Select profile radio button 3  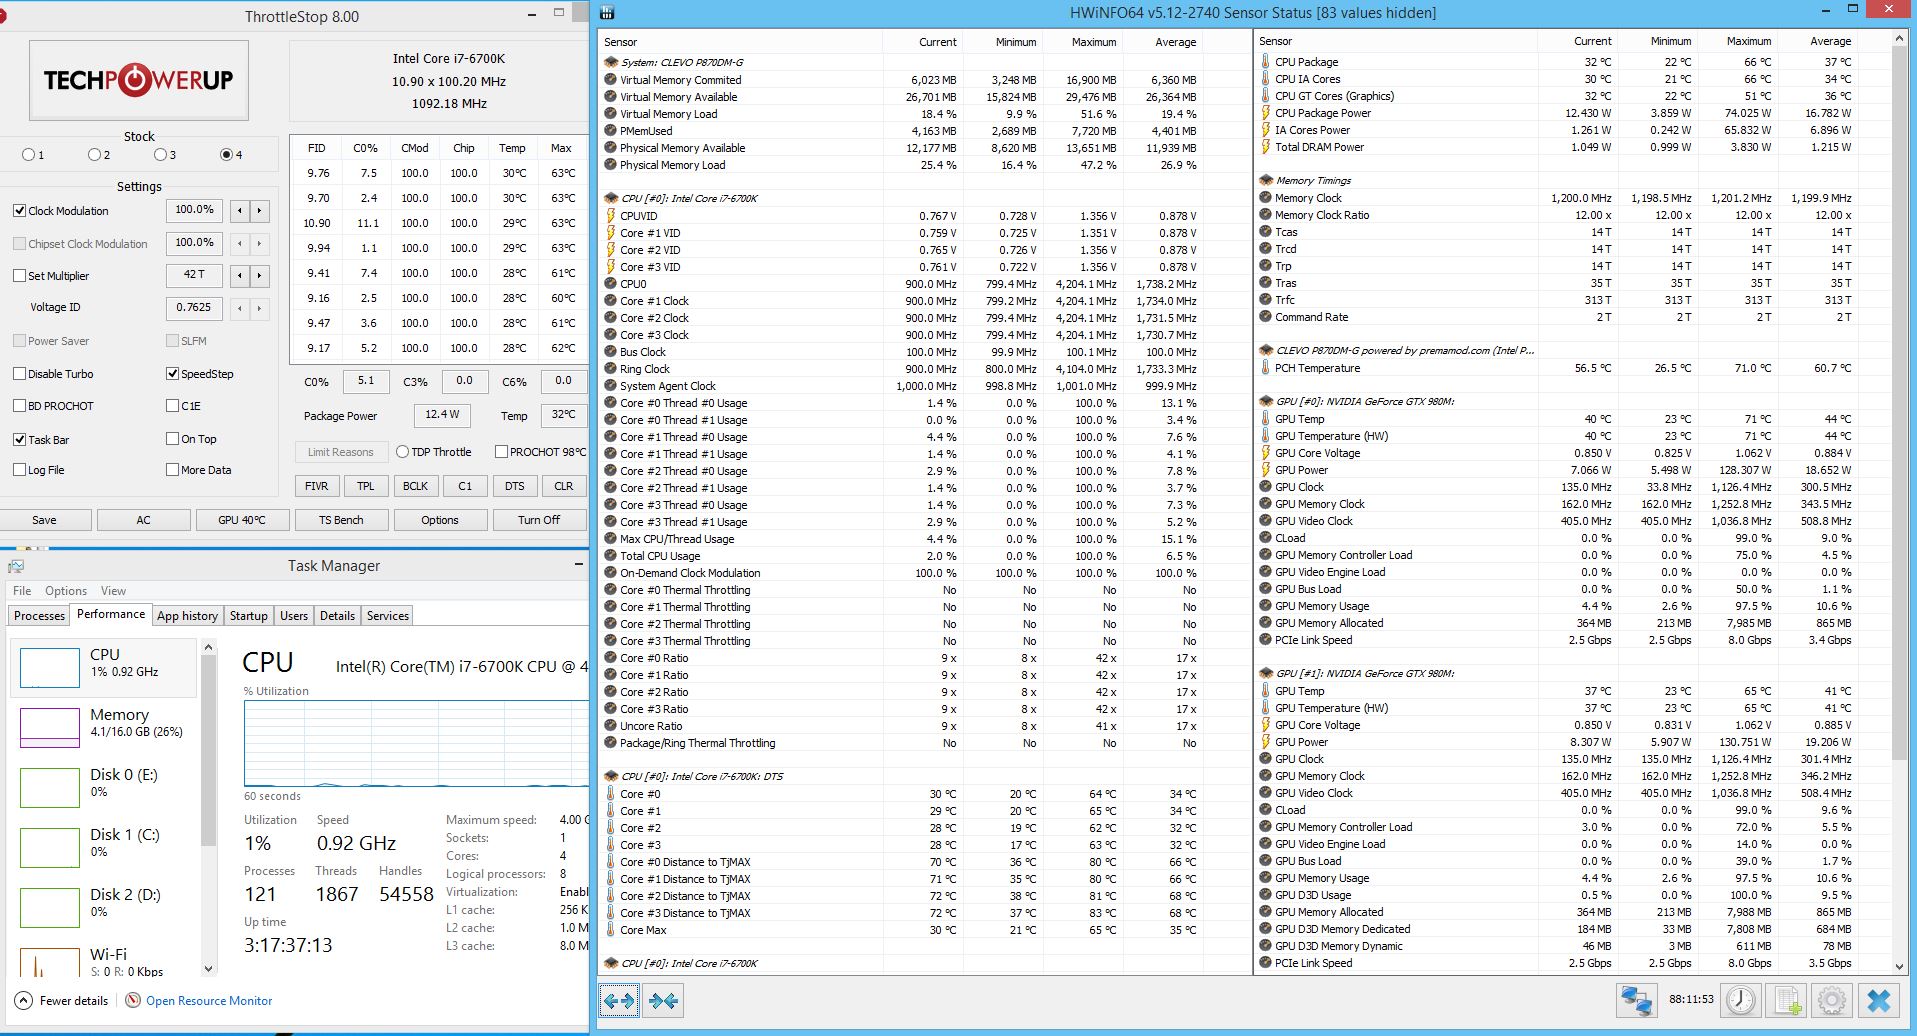(160, 155)
